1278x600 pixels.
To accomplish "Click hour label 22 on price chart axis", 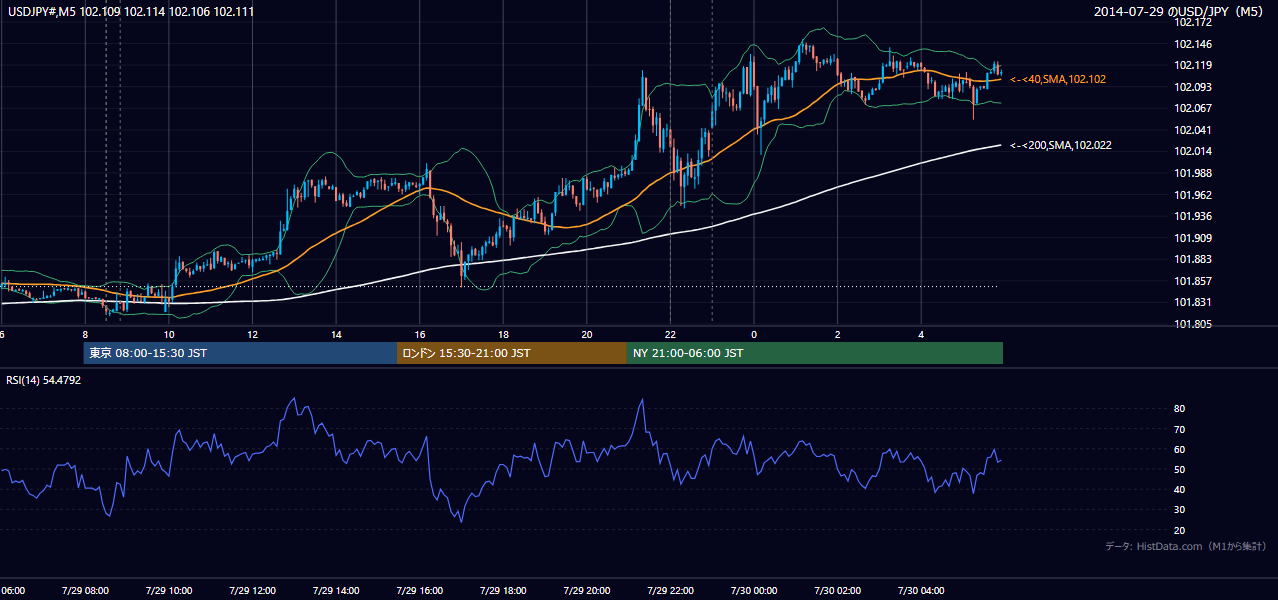I will pos(670,334).
